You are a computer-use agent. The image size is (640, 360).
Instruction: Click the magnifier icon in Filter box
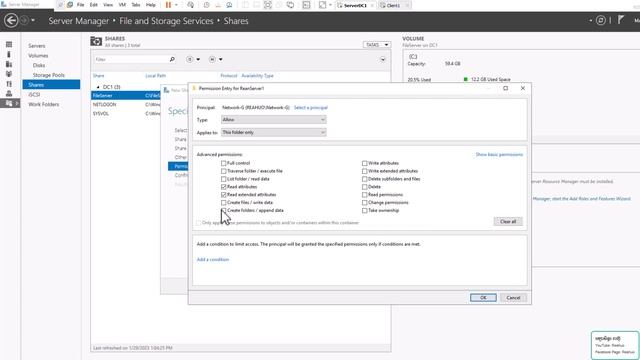point(172,59)
